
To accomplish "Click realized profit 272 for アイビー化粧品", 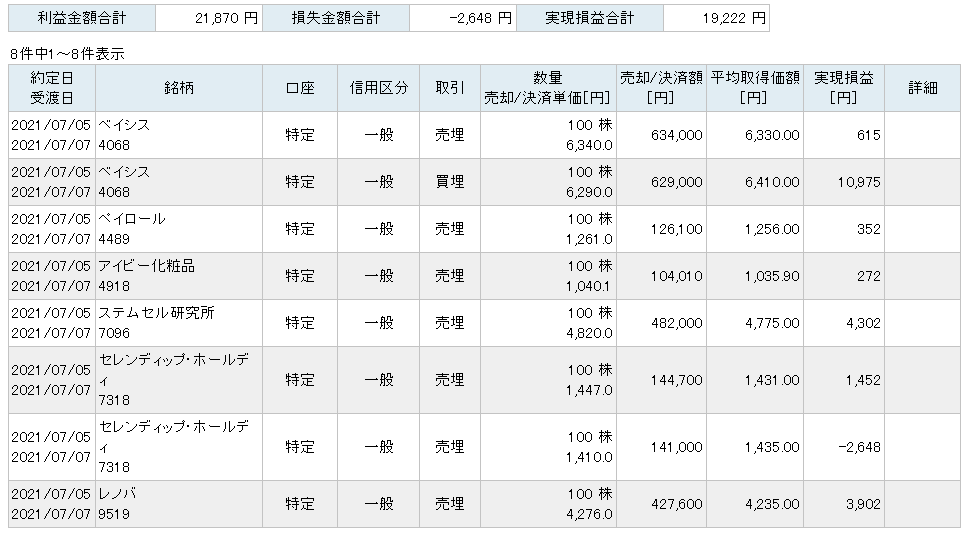I will [x=844, y=276].
